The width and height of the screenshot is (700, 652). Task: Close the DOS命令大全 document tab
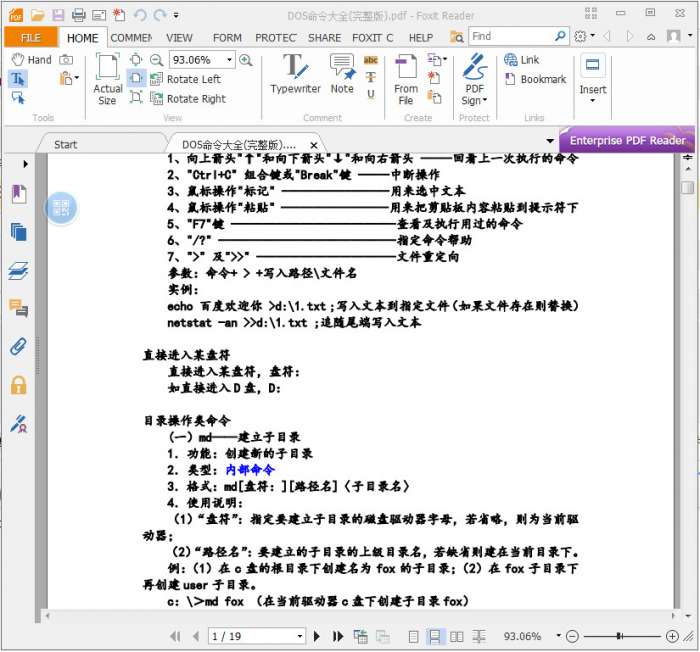click(x=314, y=145)
